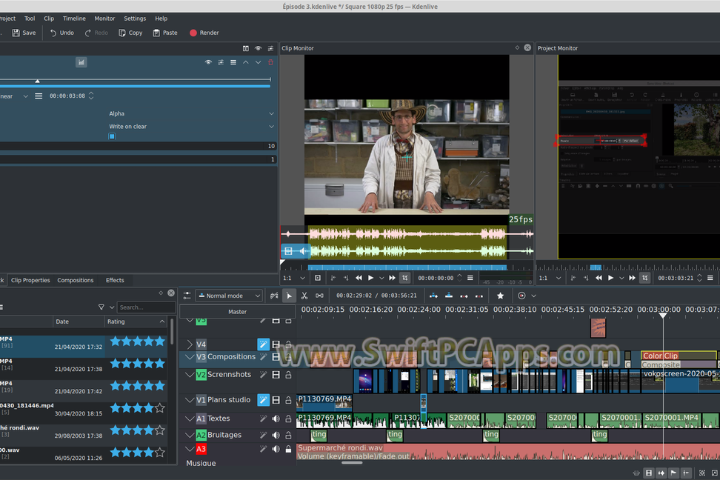Screen dimensions: 720x480
Task: Open Project Monitor zoom 1:1 dropdown
Action: (550, 278)
